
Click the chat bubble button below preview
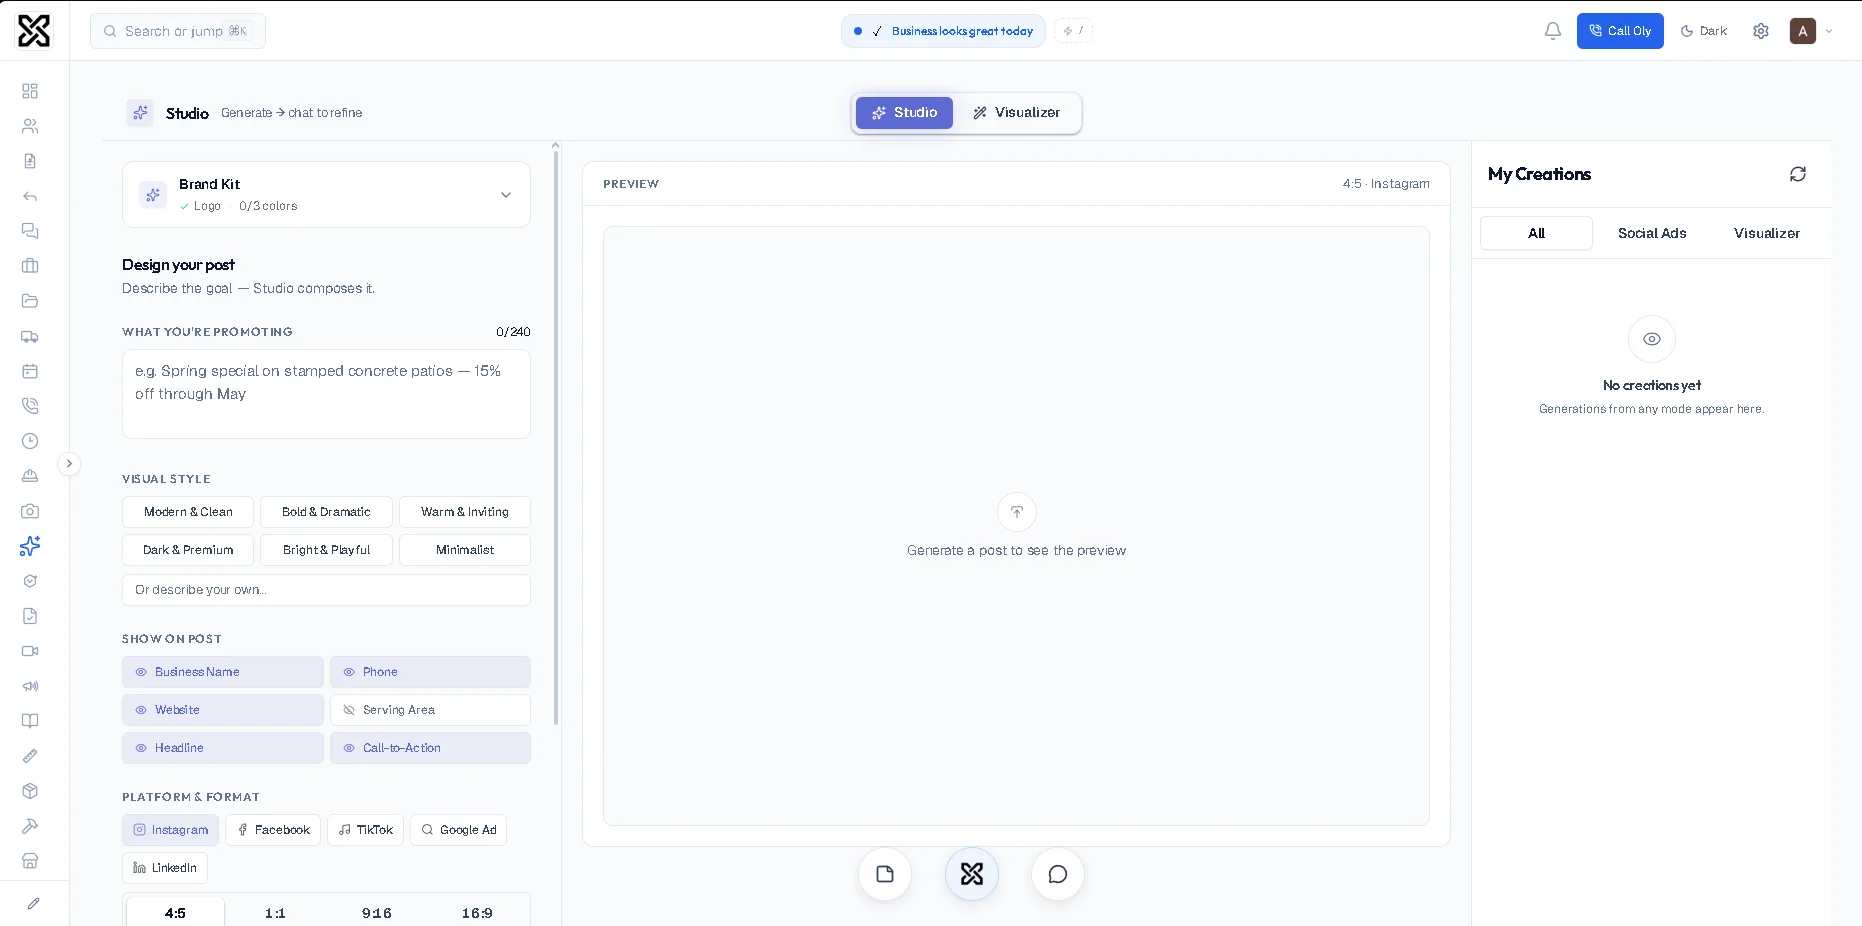click(x=1058, y=874)
